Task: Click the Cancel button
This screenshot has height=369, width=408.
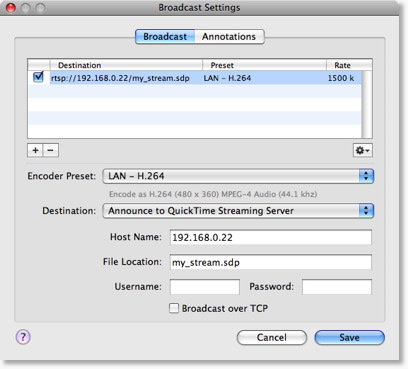Action: 272,337
